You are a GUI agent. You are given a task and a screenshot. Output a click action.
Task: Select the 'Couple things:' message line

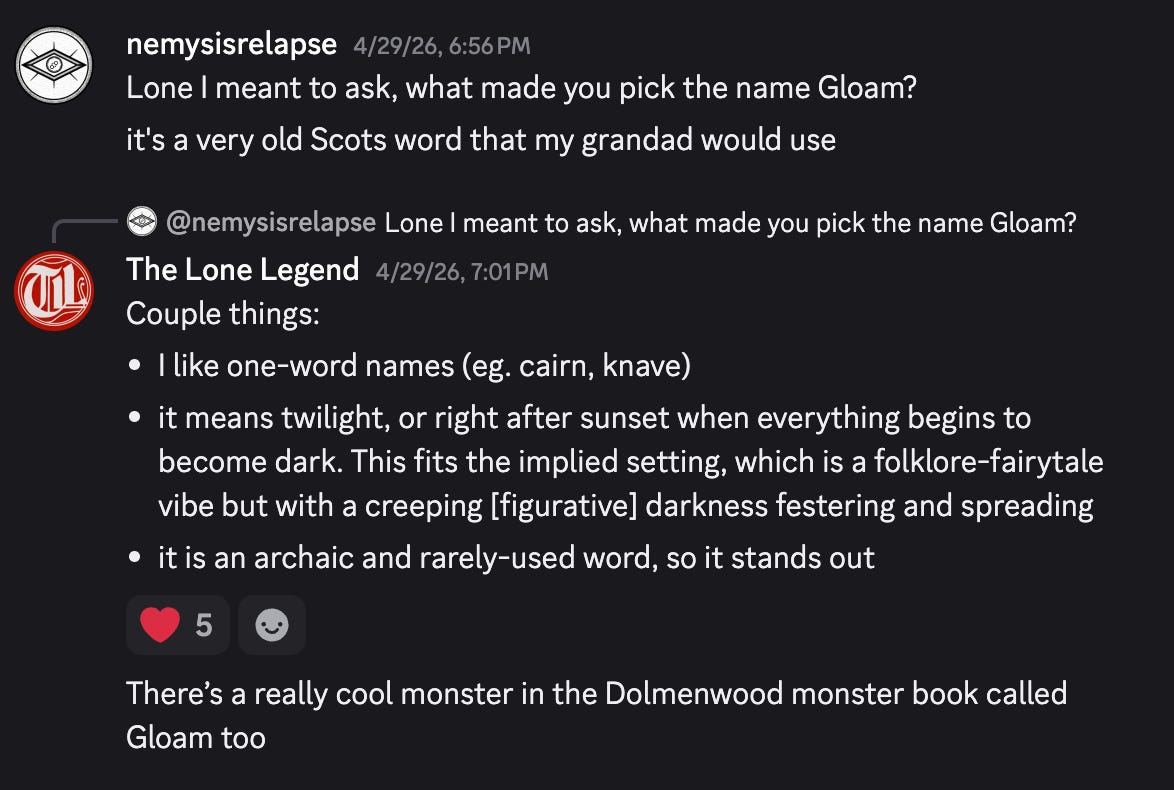click(222, 313)
